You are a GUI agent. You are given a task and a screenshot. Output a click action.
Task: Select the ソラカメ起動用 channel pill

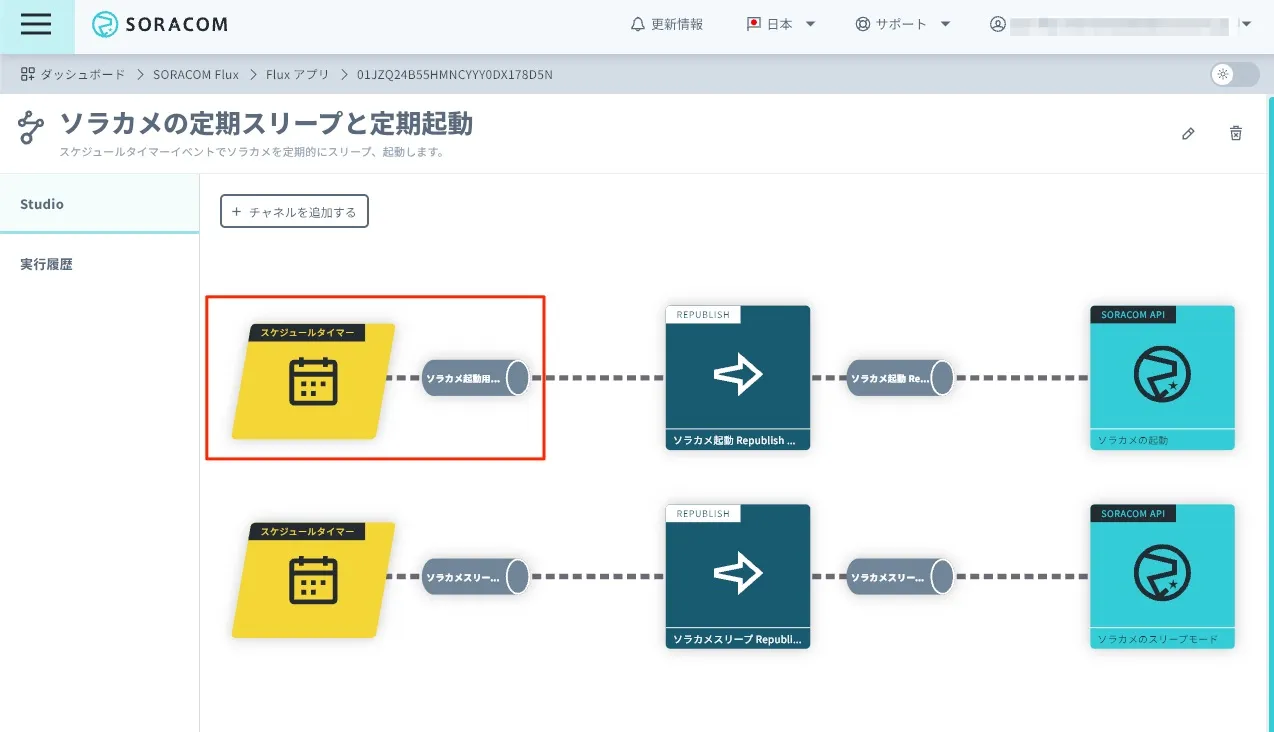(476, 378)
